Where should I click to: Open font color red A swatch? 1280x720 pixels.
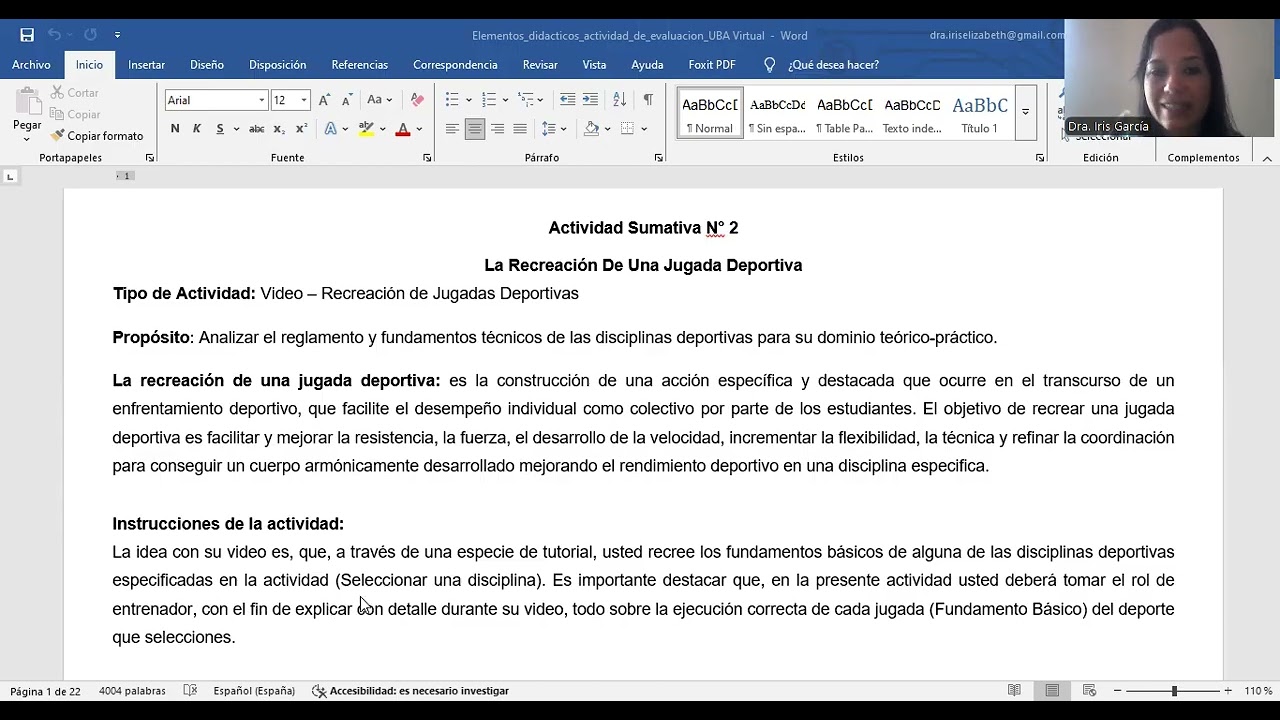click(403, 128)
